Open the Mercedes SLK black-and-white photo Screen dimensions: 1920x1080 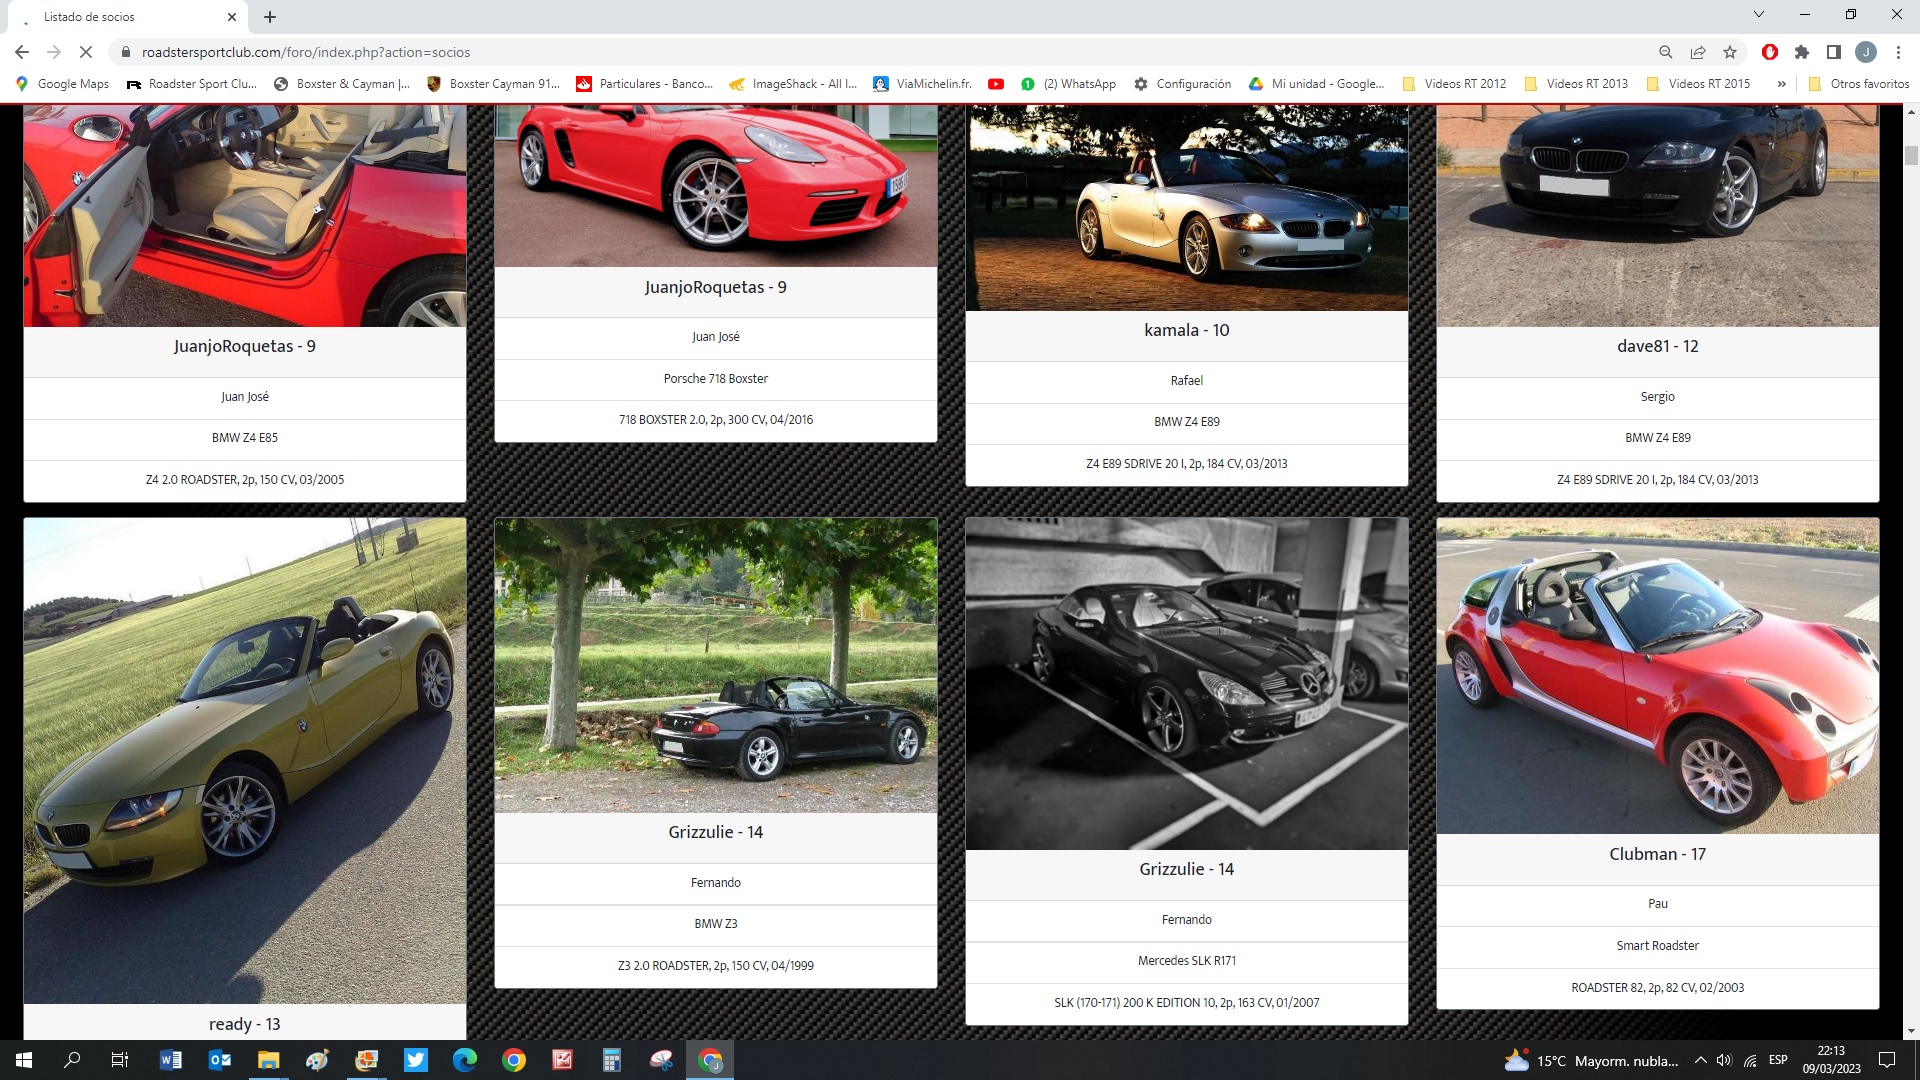1187,684
